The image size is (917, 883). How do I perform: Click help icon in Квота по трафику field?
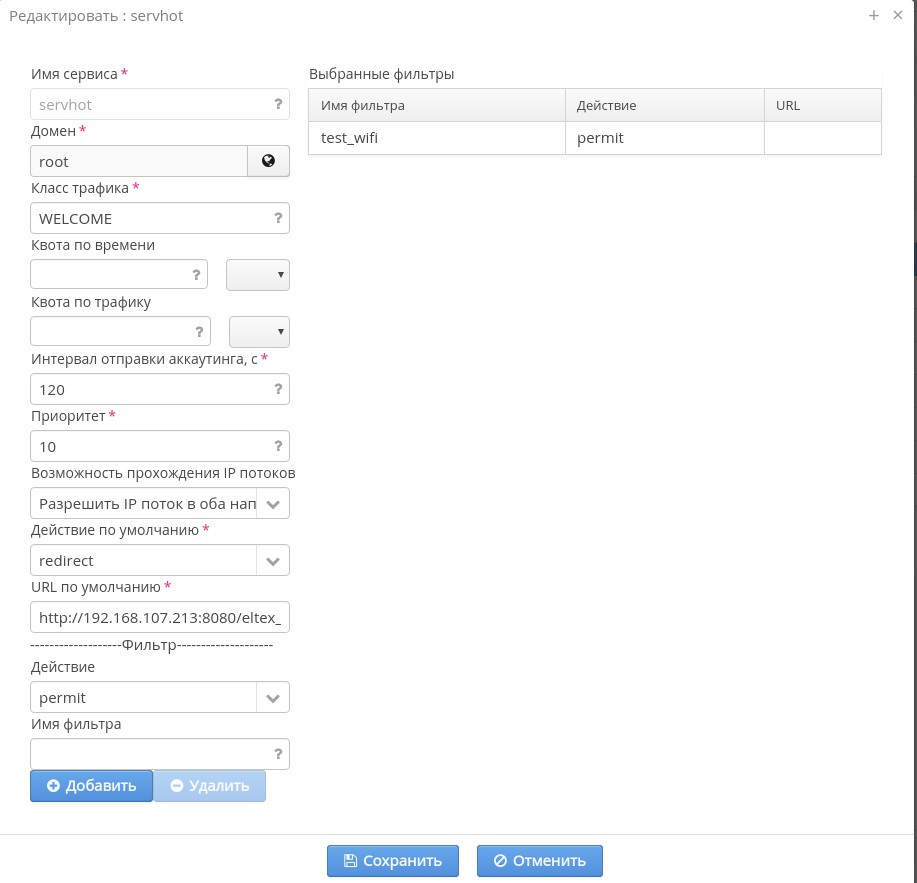point(199,332)
